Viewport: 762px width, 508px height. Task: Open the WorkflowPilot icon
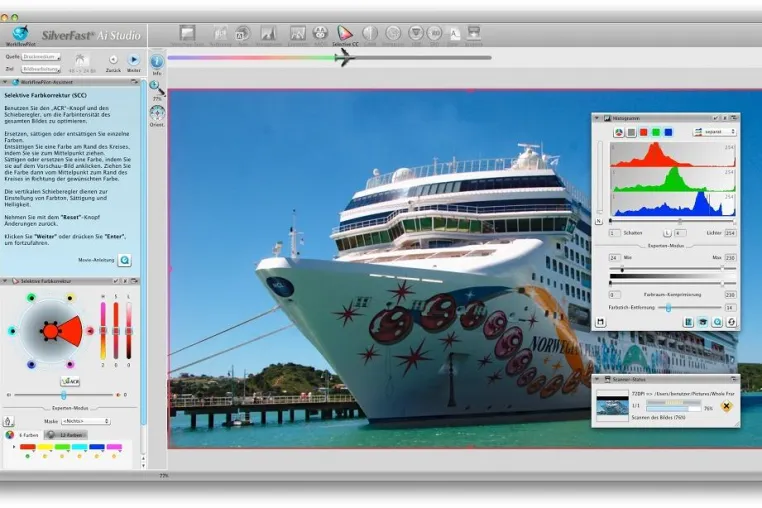[x=20, y=34]
